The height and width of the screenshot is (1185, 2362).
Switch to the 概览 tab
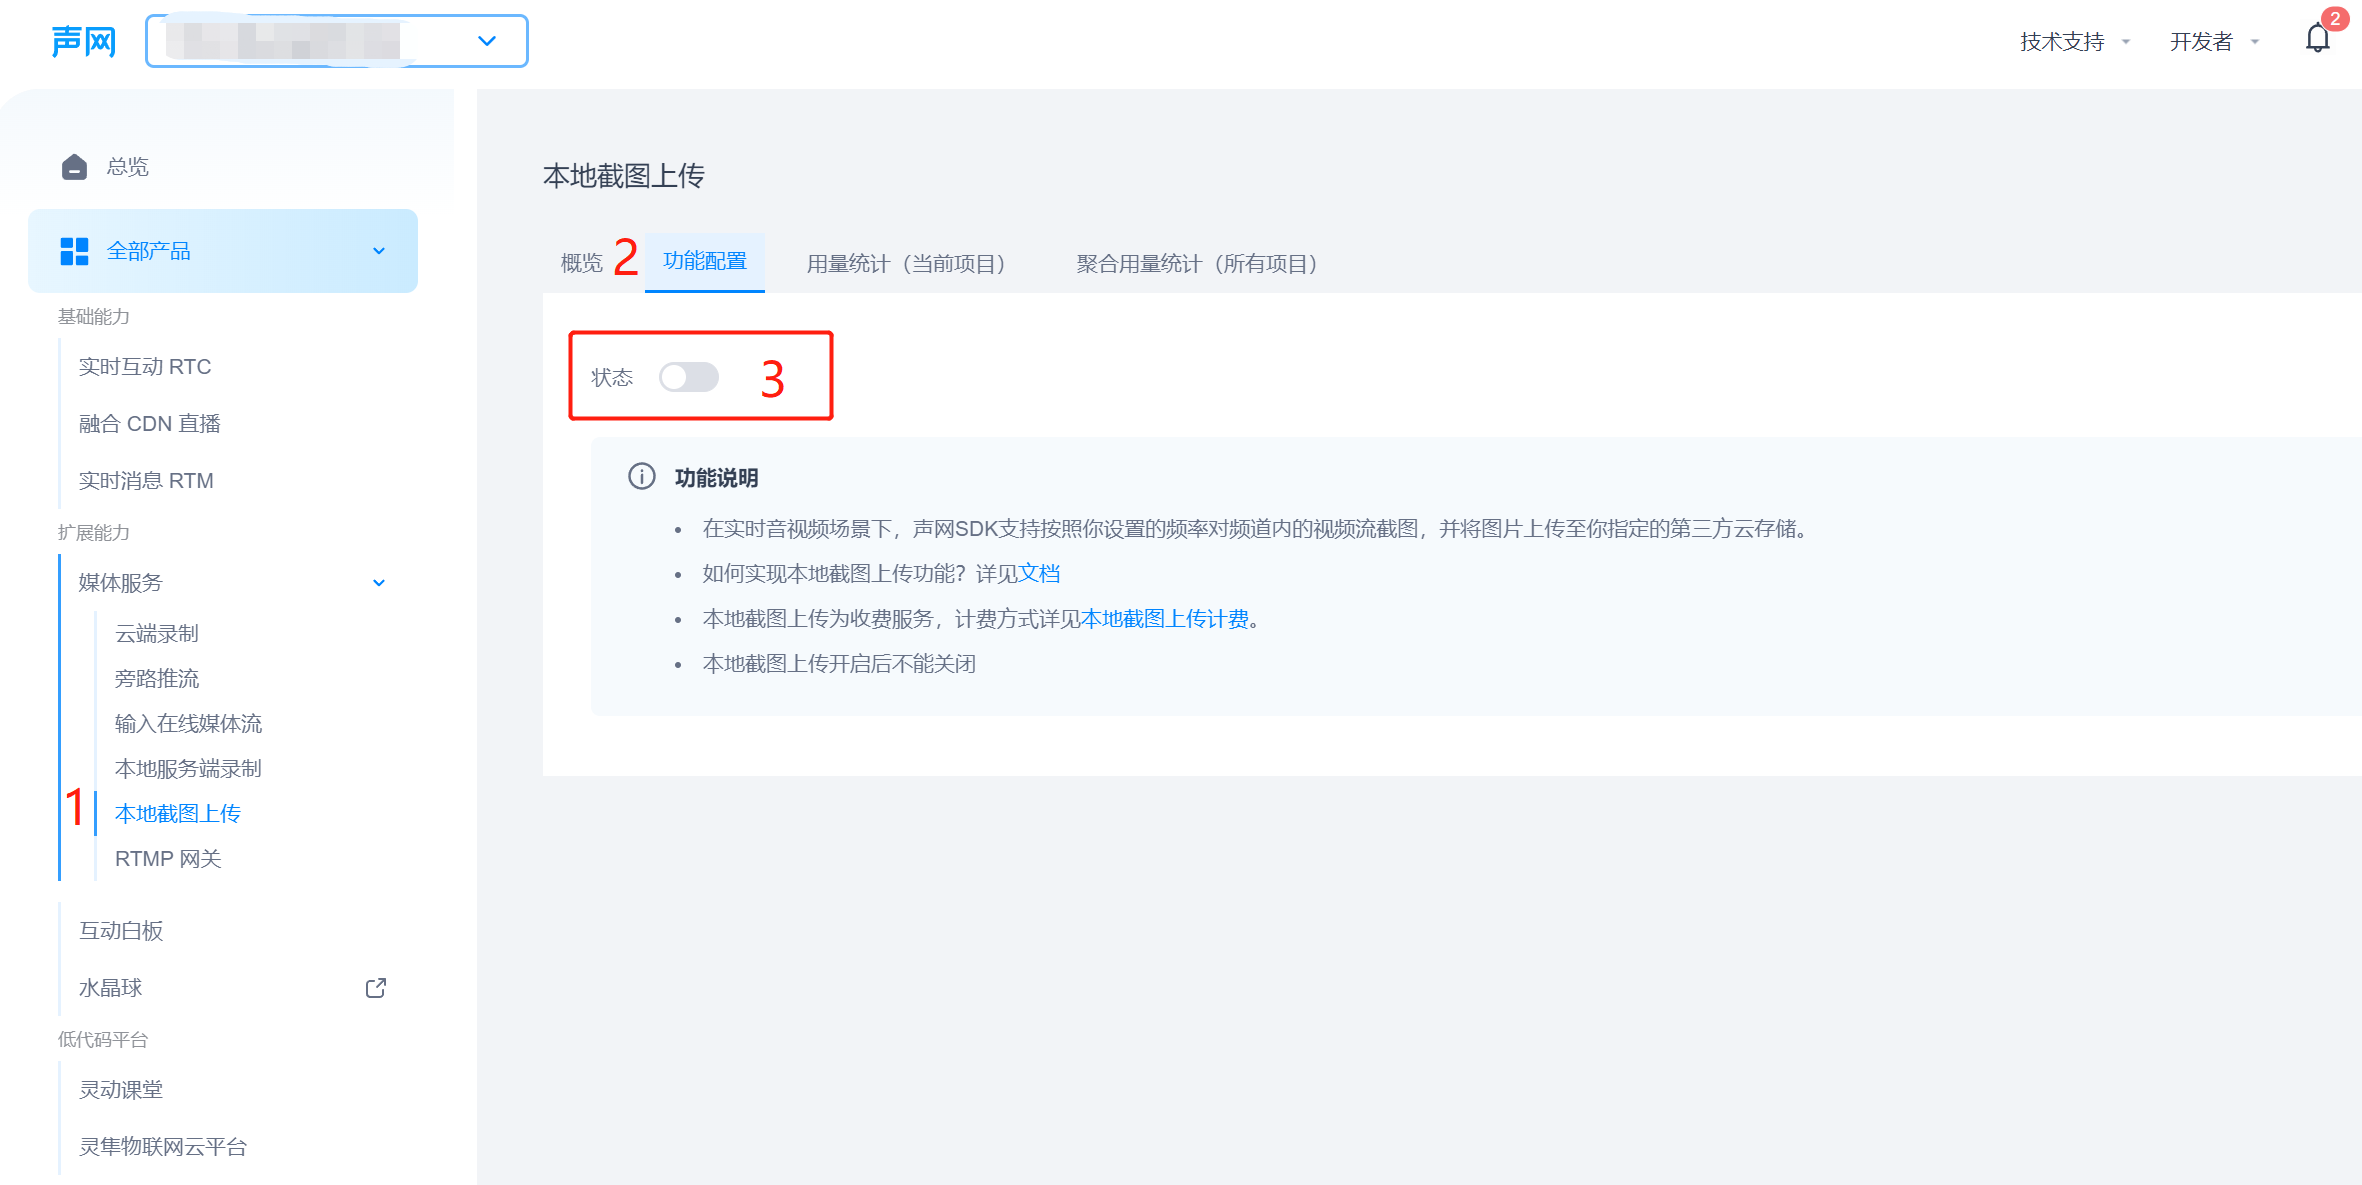click(582, 263)
